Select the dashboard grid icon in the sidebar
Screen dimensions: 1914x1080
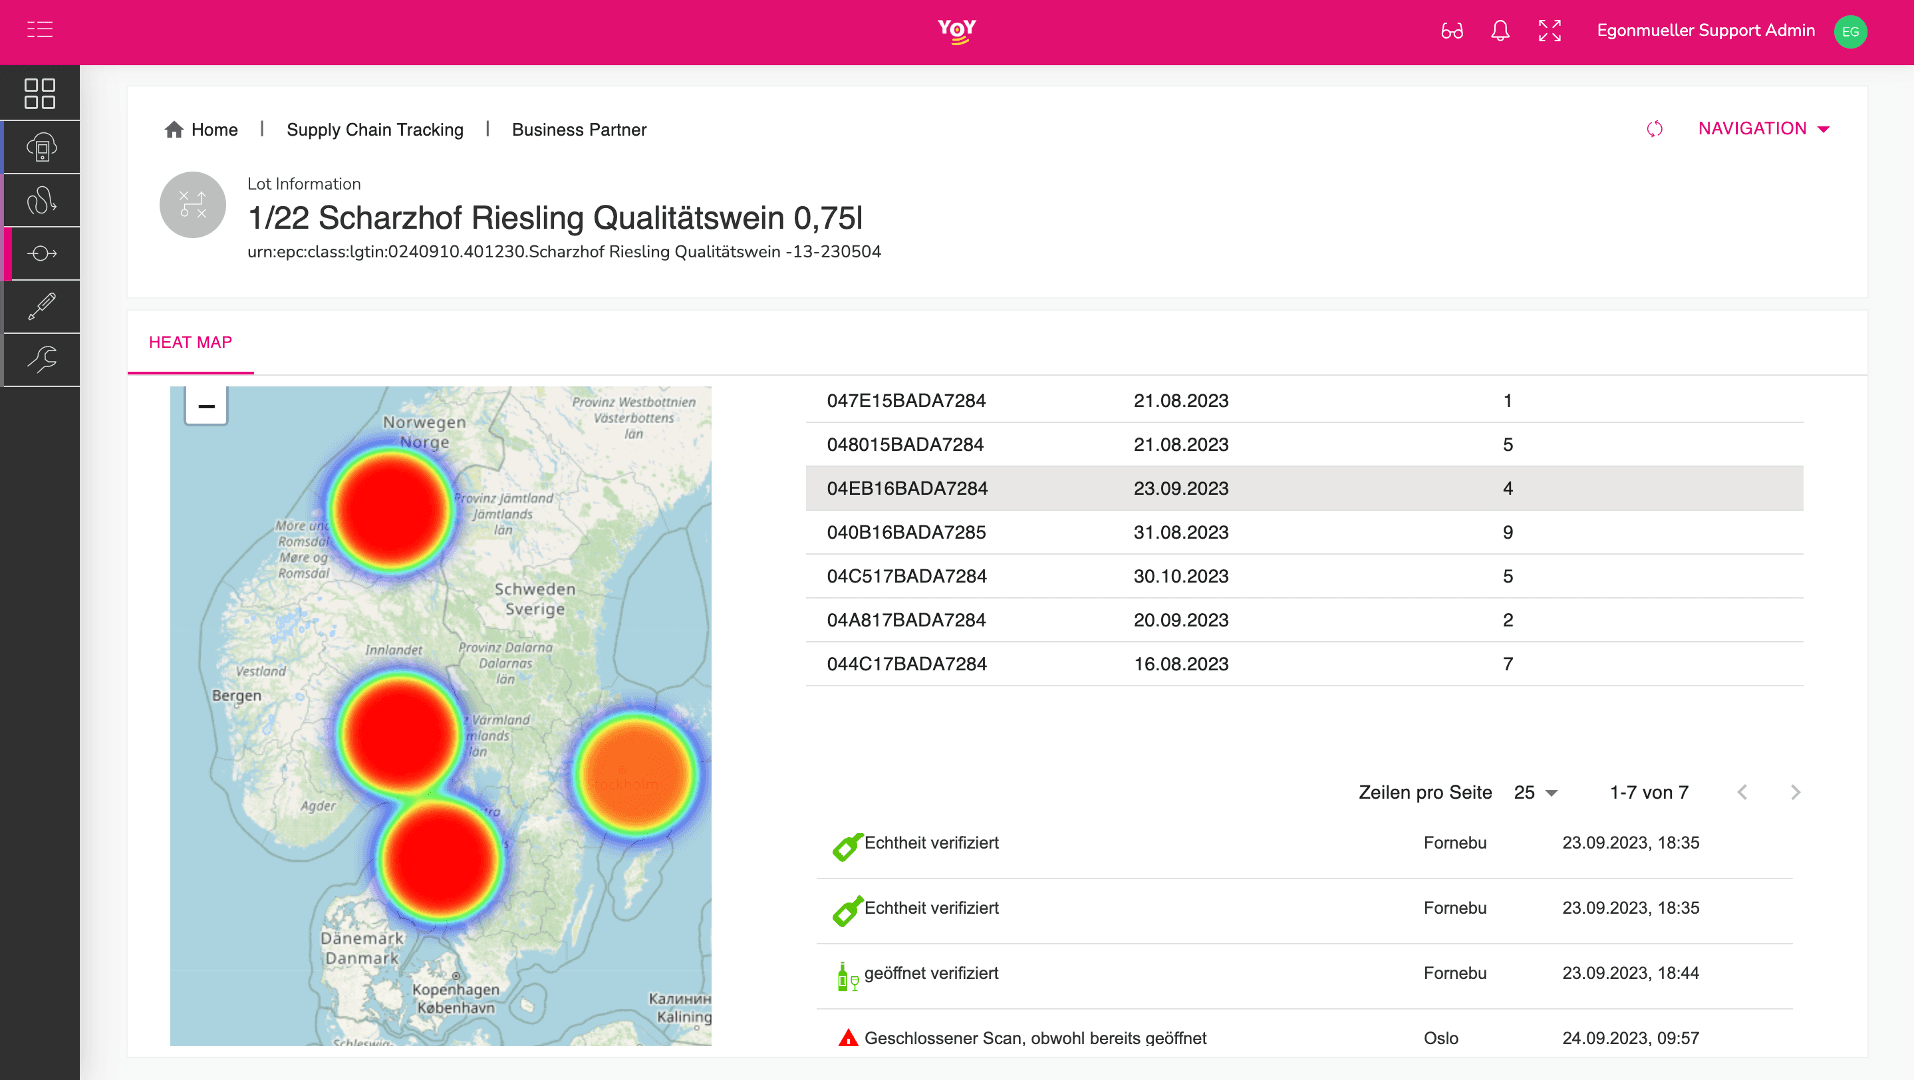[41, 93]
